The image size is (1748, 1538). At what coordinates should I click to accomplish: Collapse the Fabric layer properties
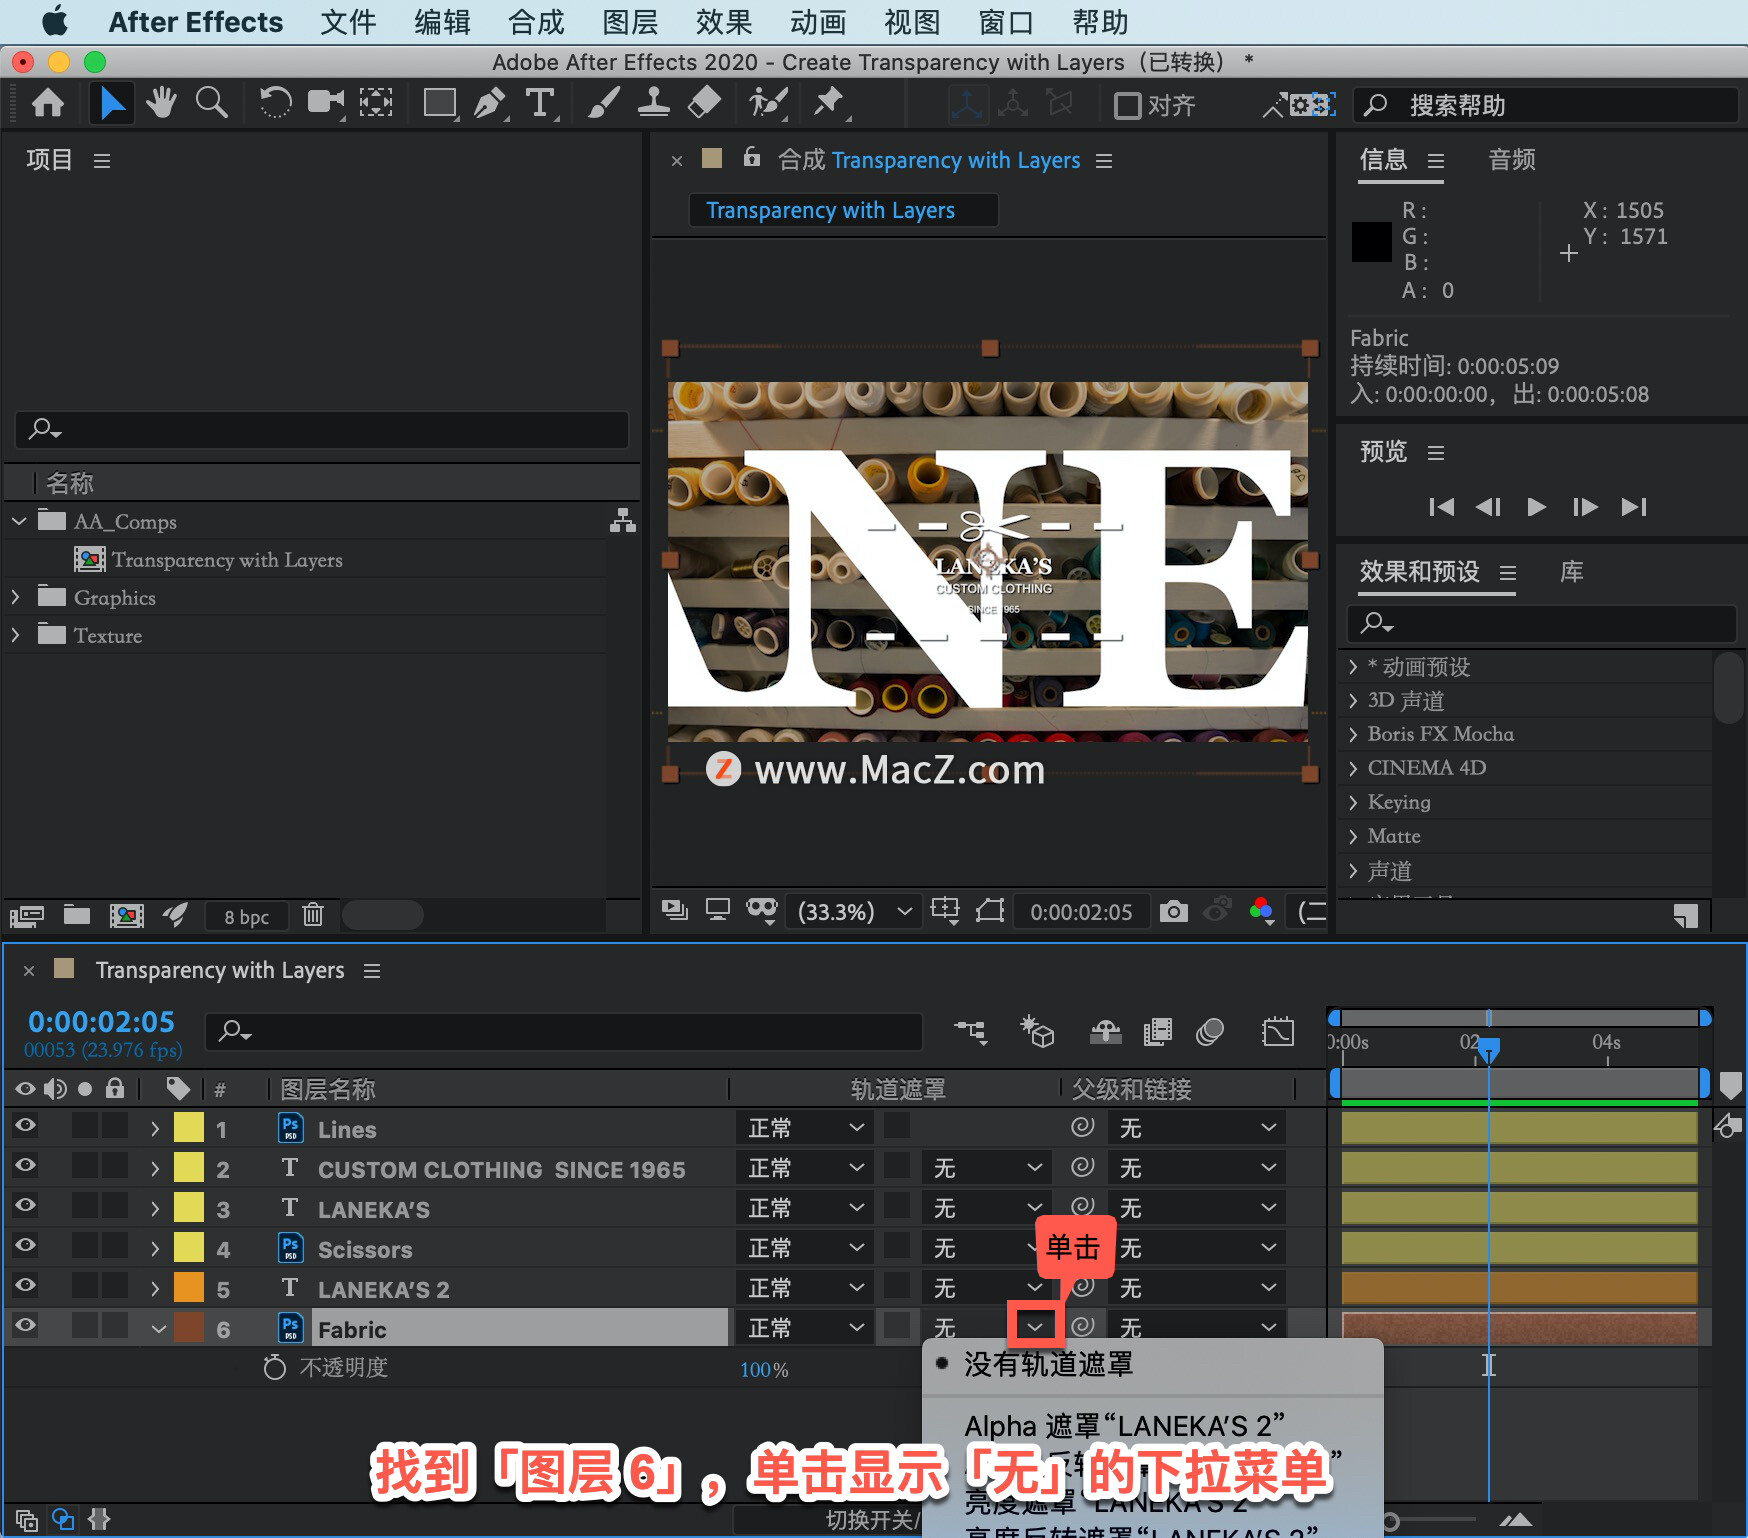[x=158, y=1329]
